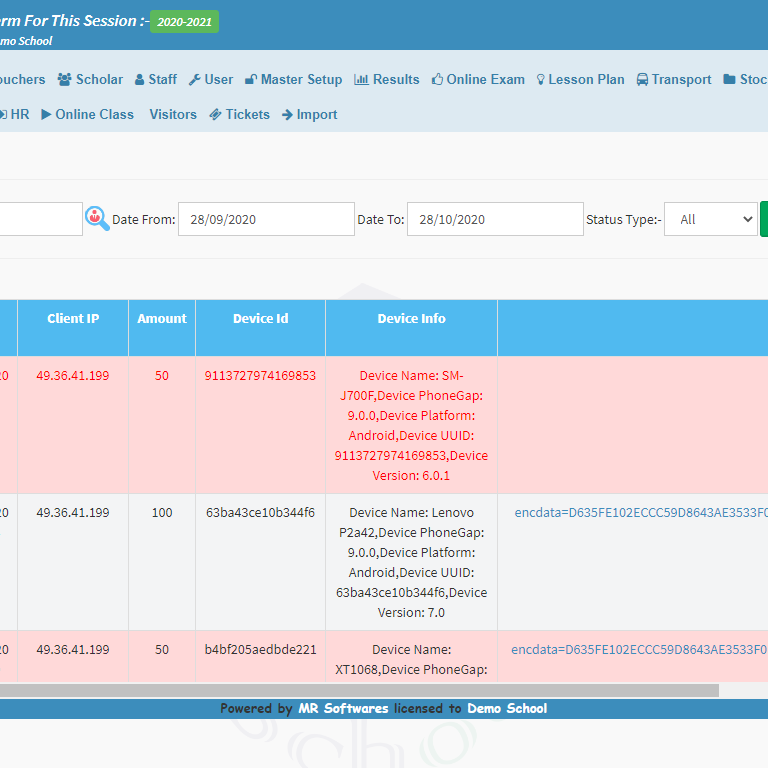Screen dimensions: 768x768
Task: Open the Scholar menu
Action: 90,80
